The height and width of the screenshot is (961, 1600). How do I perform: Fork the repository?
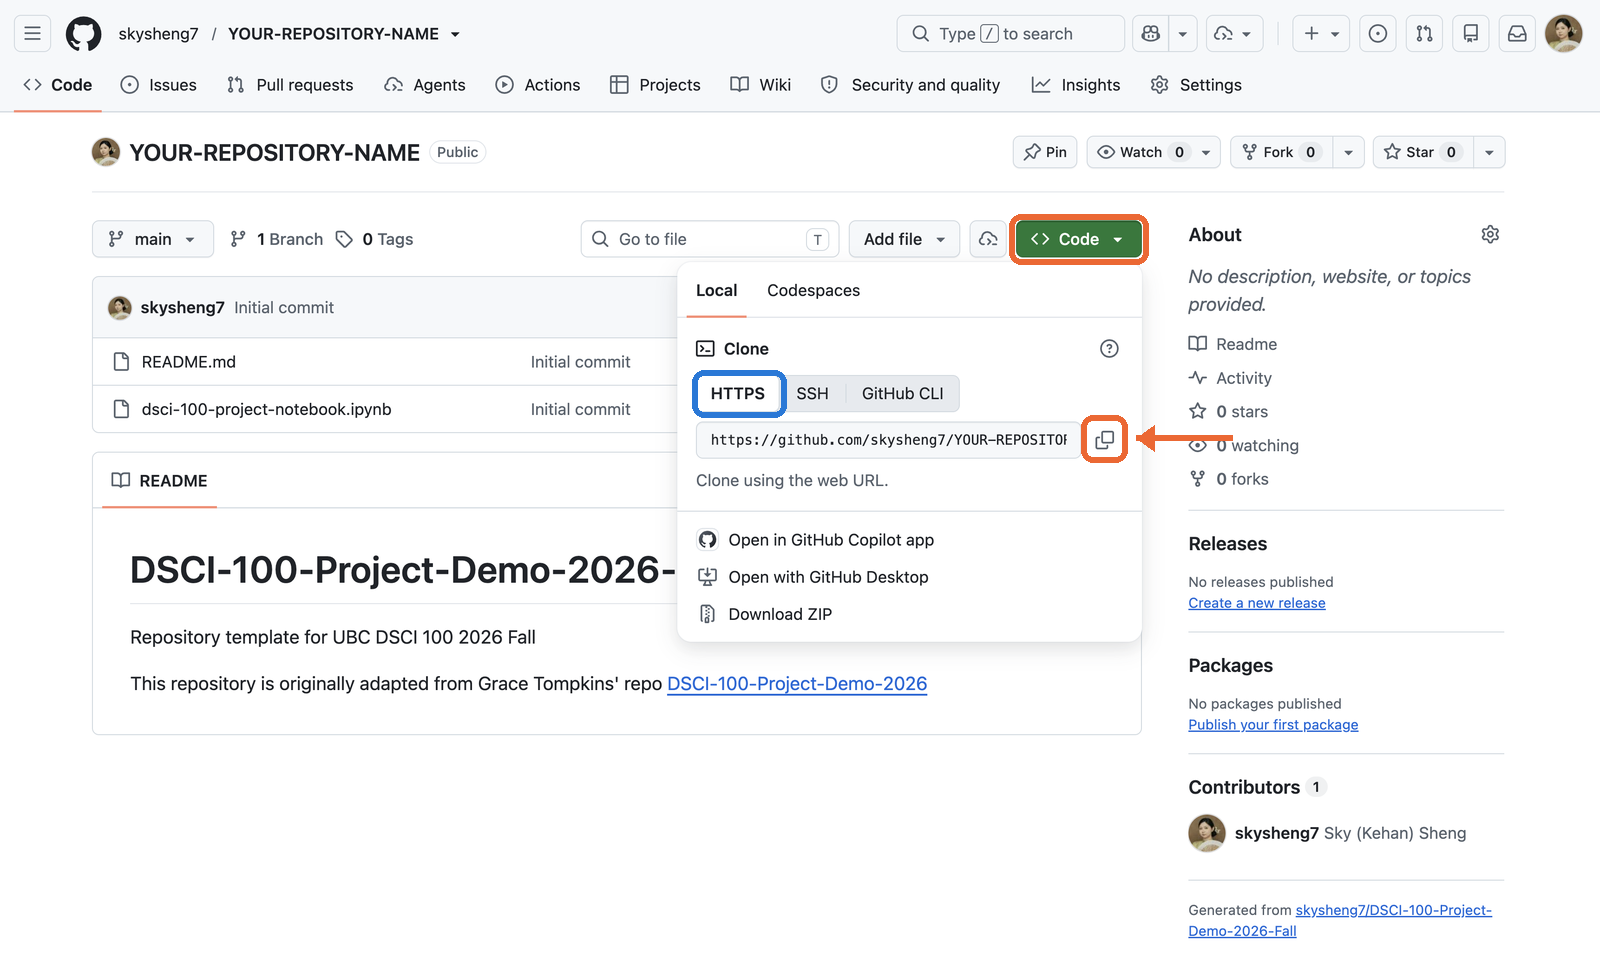1281,152
